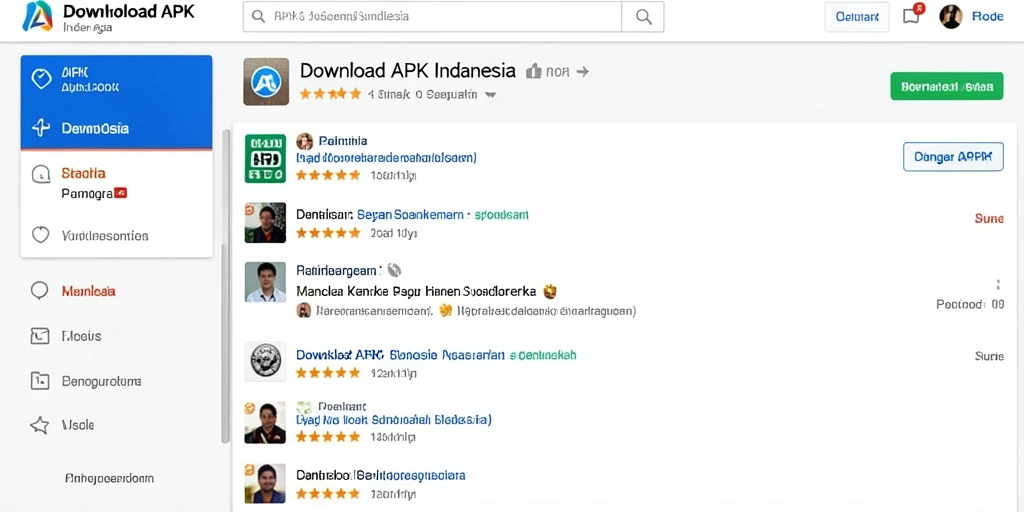Focus the top search input field
Viewport: 1024px width, 512px height.
click(x=432, y=17)
